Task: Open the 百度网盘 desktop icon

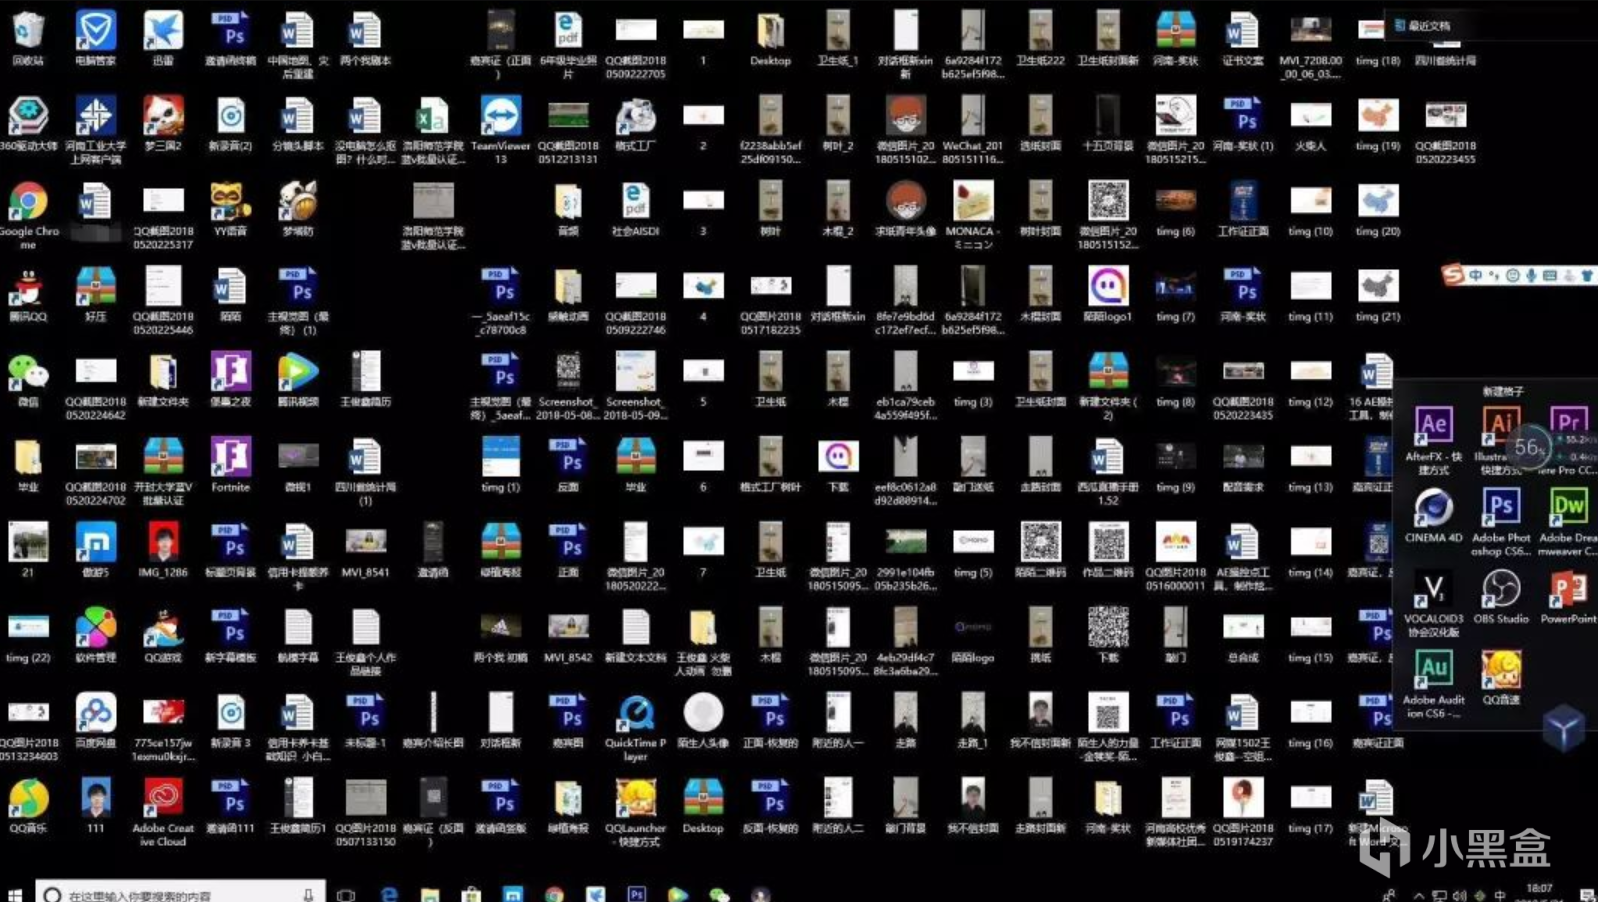Action: 96,720
